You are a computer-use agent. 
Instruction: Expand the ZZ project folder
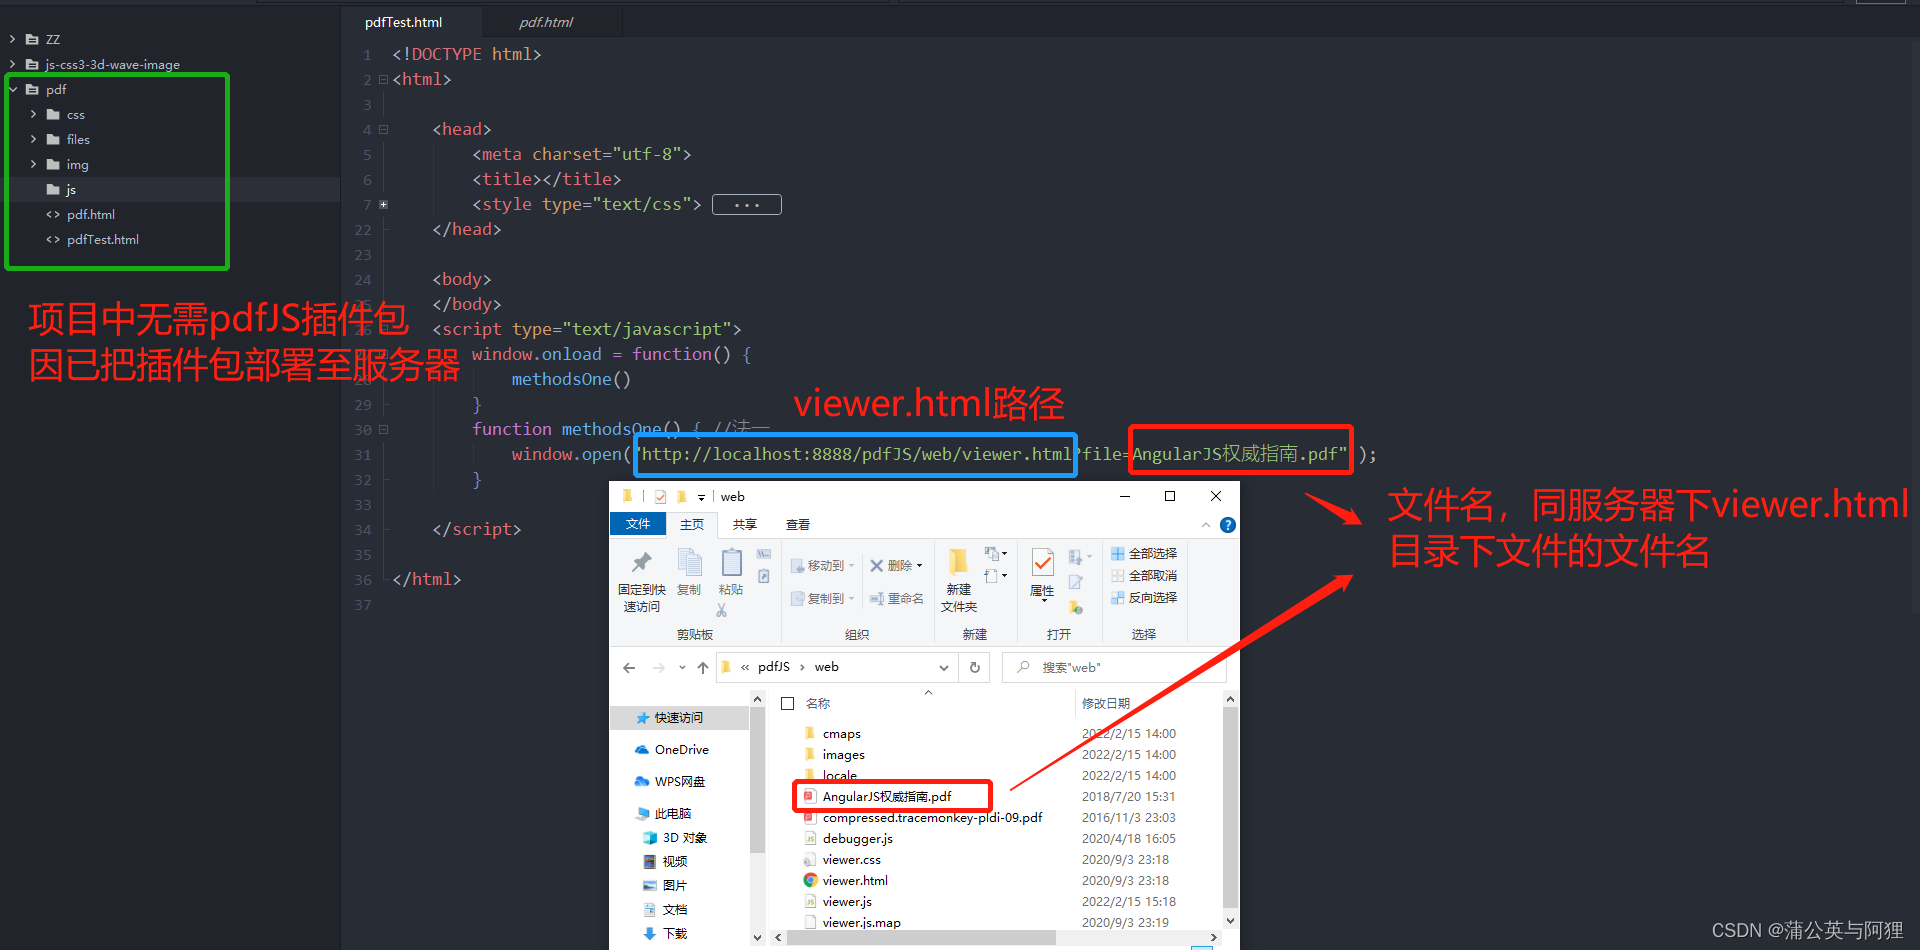coord(13,39)
